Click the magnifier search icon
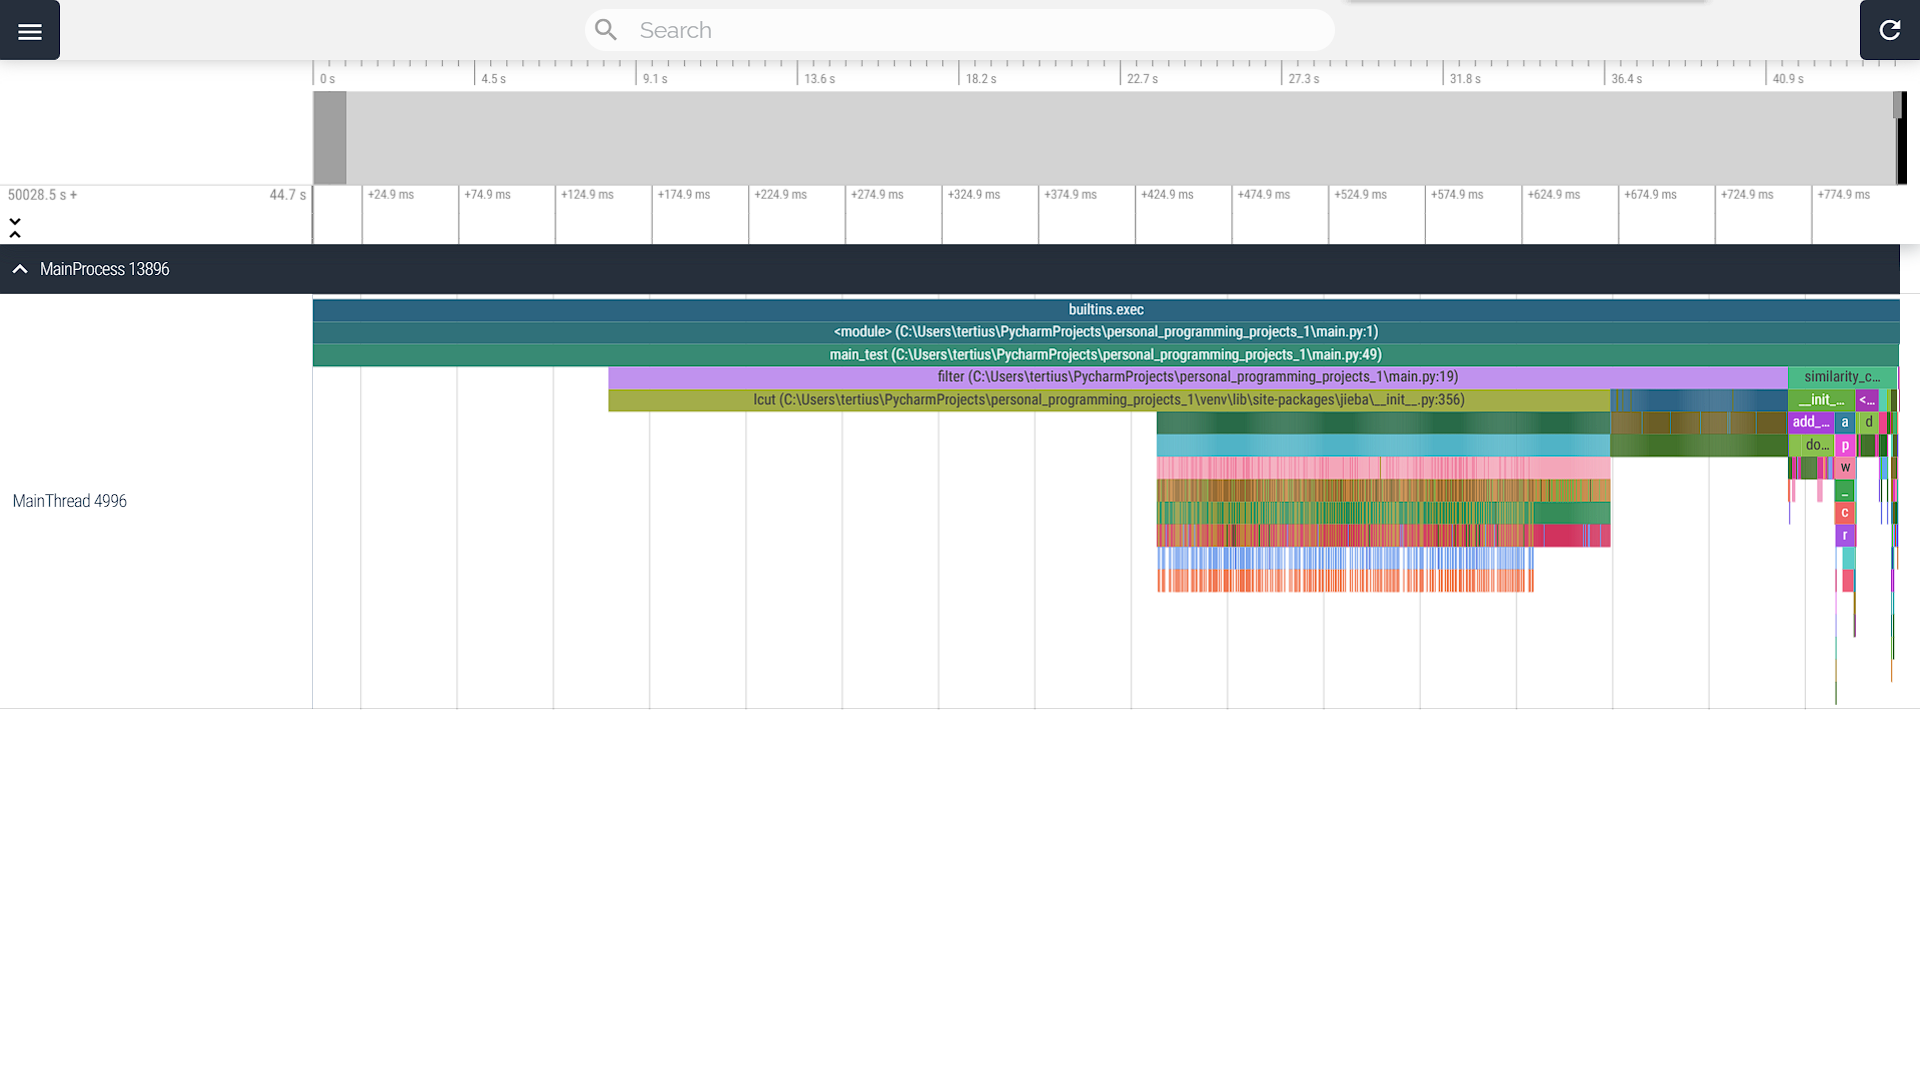 (x=605, y=30)
